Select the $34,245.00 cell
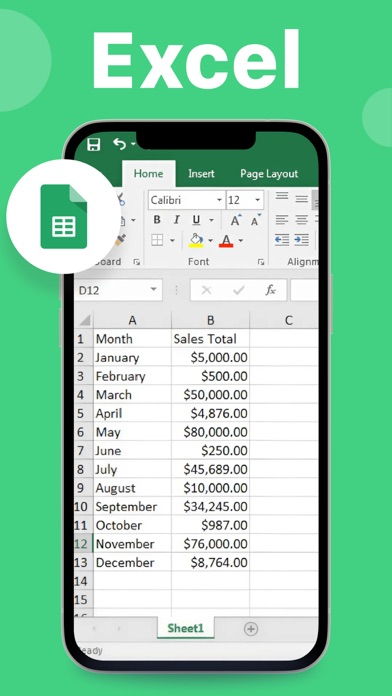The image size is (392, 696). [x=210, y=506]
